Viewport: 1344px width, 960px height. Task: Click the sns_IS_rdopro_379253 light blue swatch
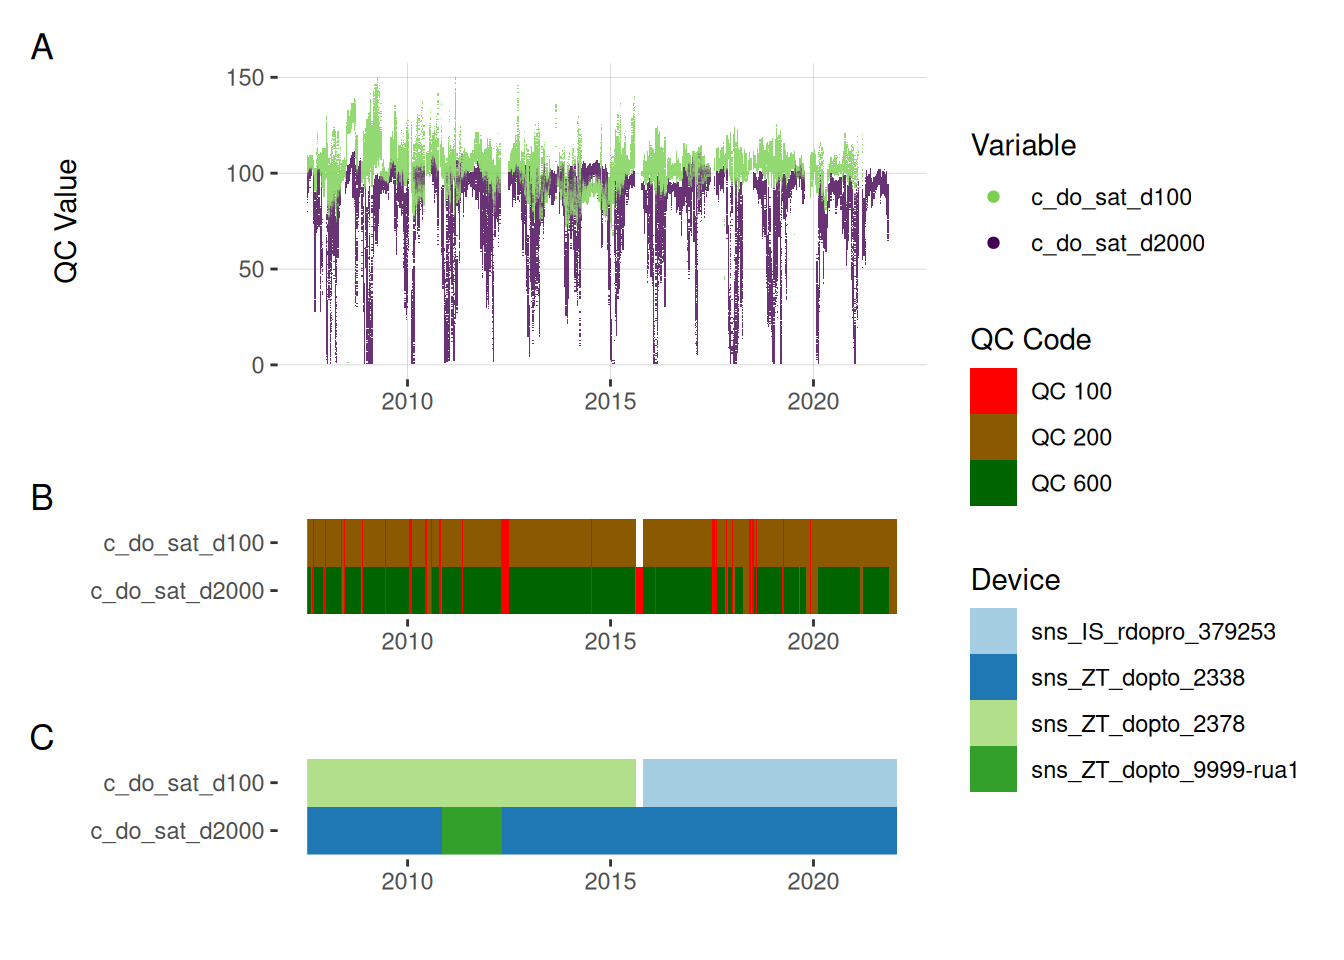pos(993,631)
